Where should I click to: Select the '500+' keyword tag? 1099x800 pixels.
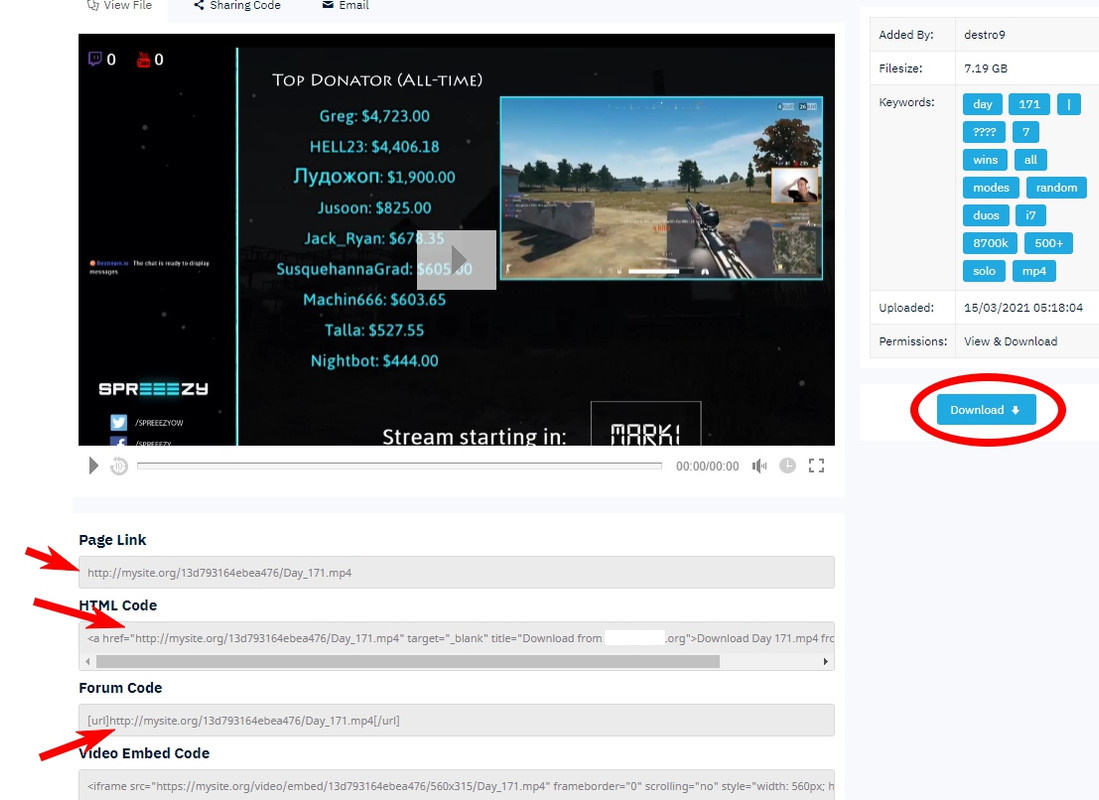pyautogui.click(x=1049, y=243)
